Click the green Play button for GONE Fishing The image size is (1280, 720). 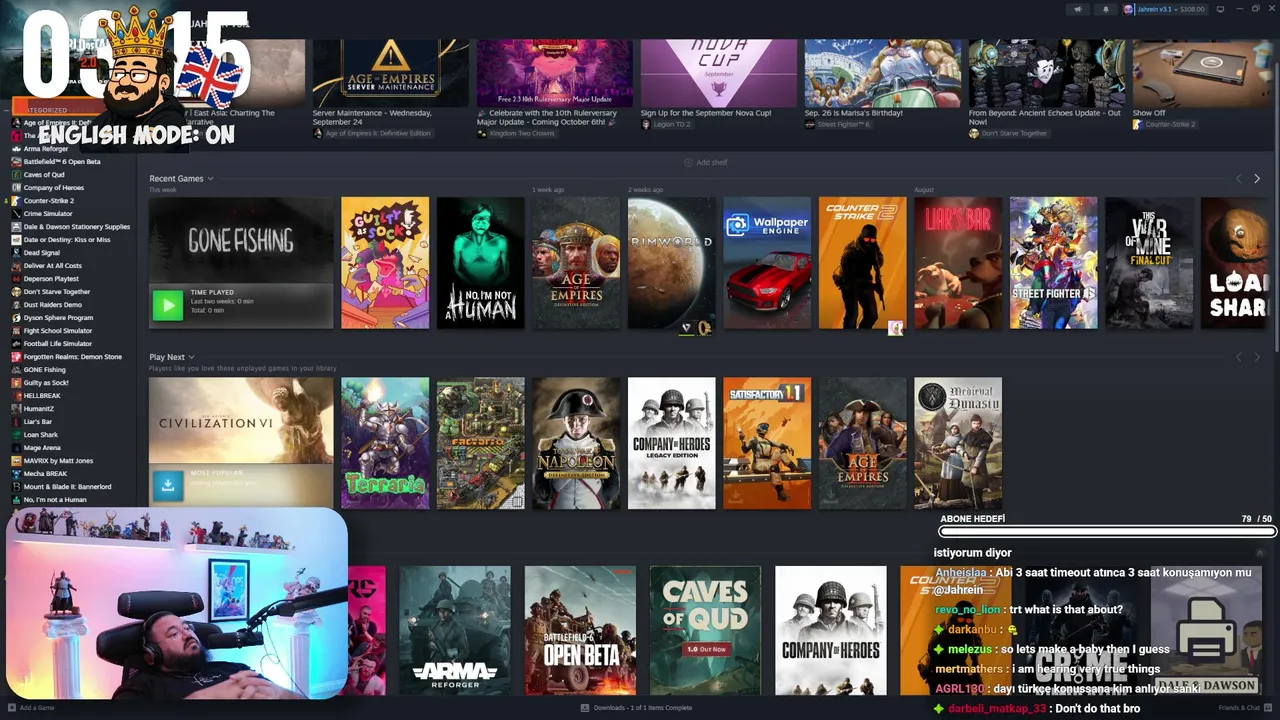coord(167,305)
